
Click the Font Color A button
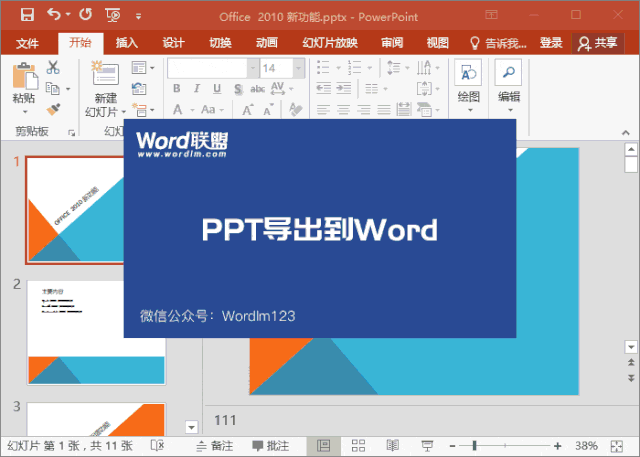[178, 109]
